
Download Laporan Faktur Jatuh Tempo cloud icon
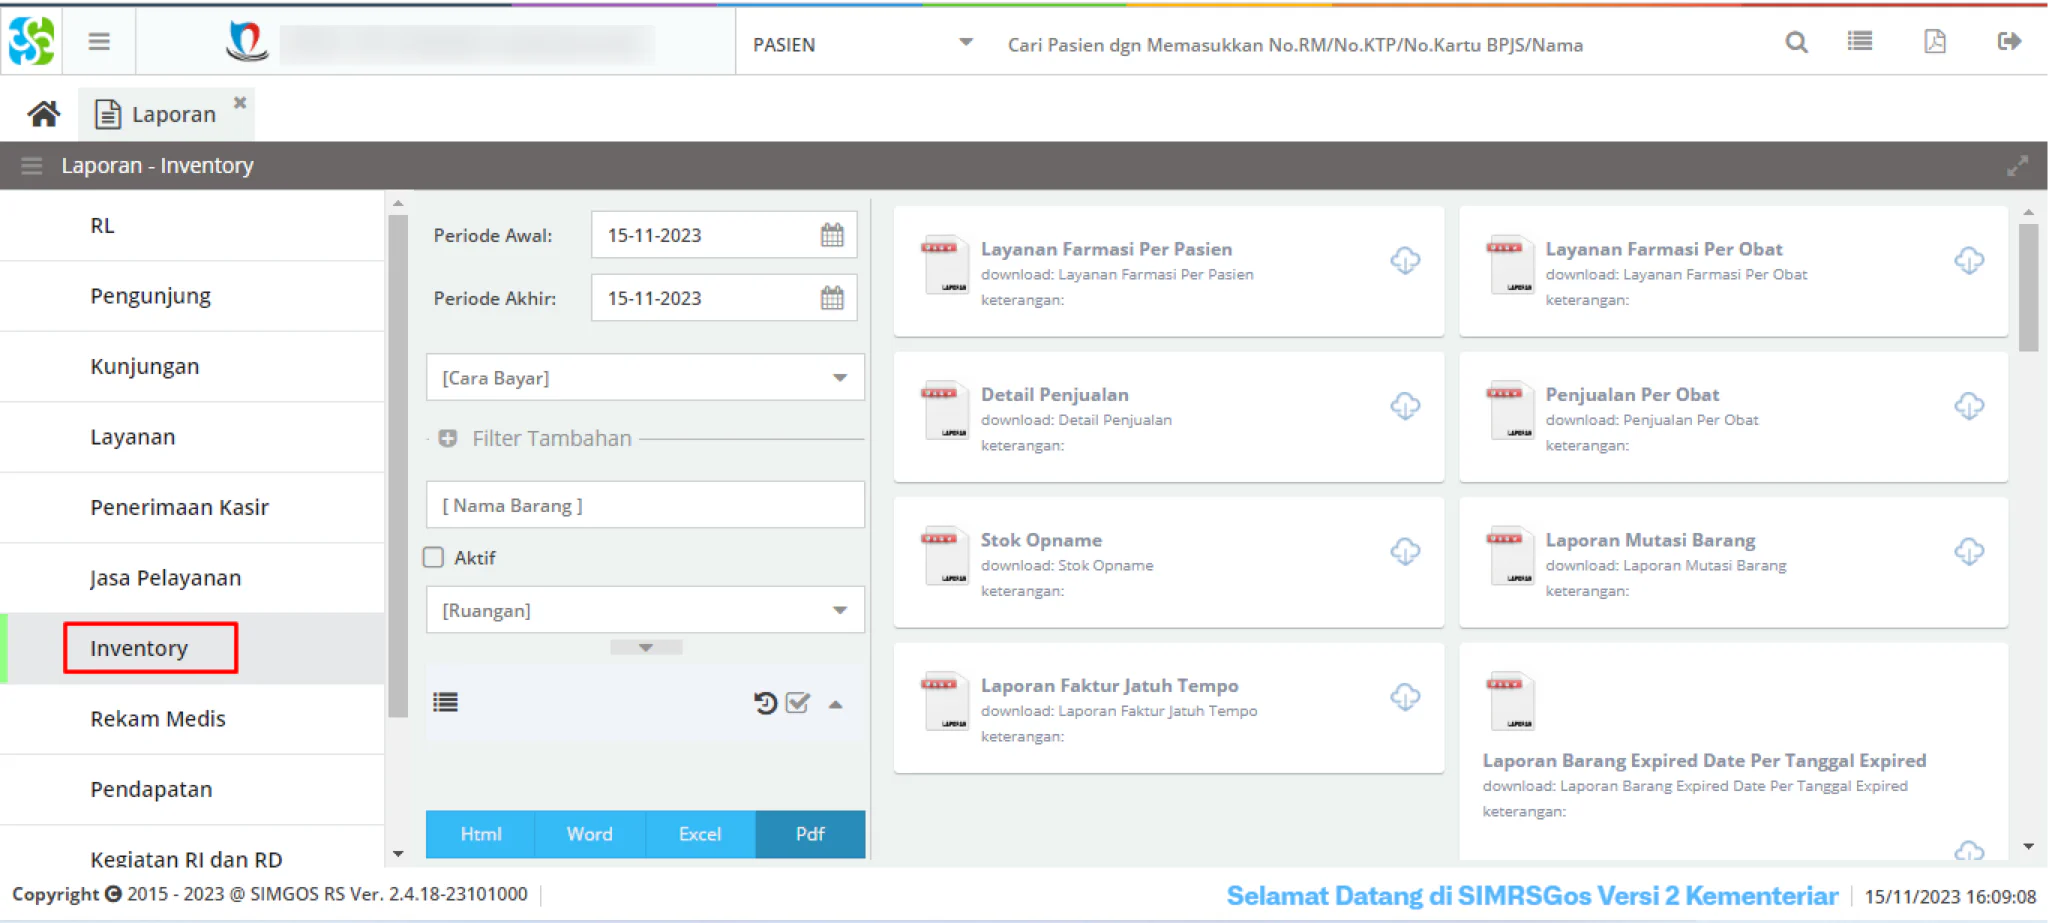coord(1405,697)
